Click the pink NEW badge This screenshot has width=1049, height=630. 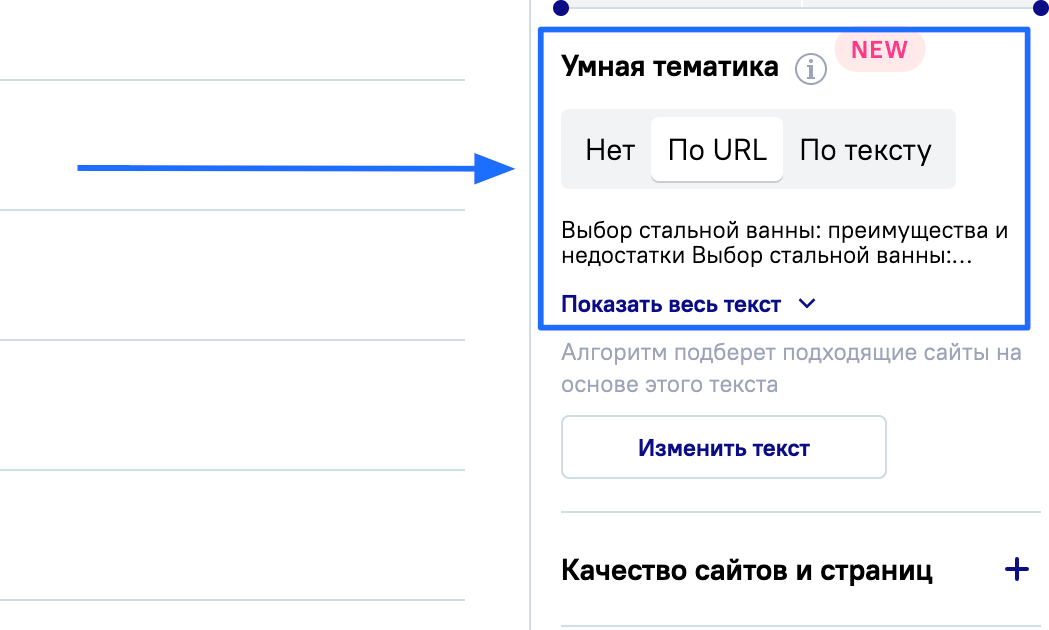pyautogui.click(x=880, y=50)
